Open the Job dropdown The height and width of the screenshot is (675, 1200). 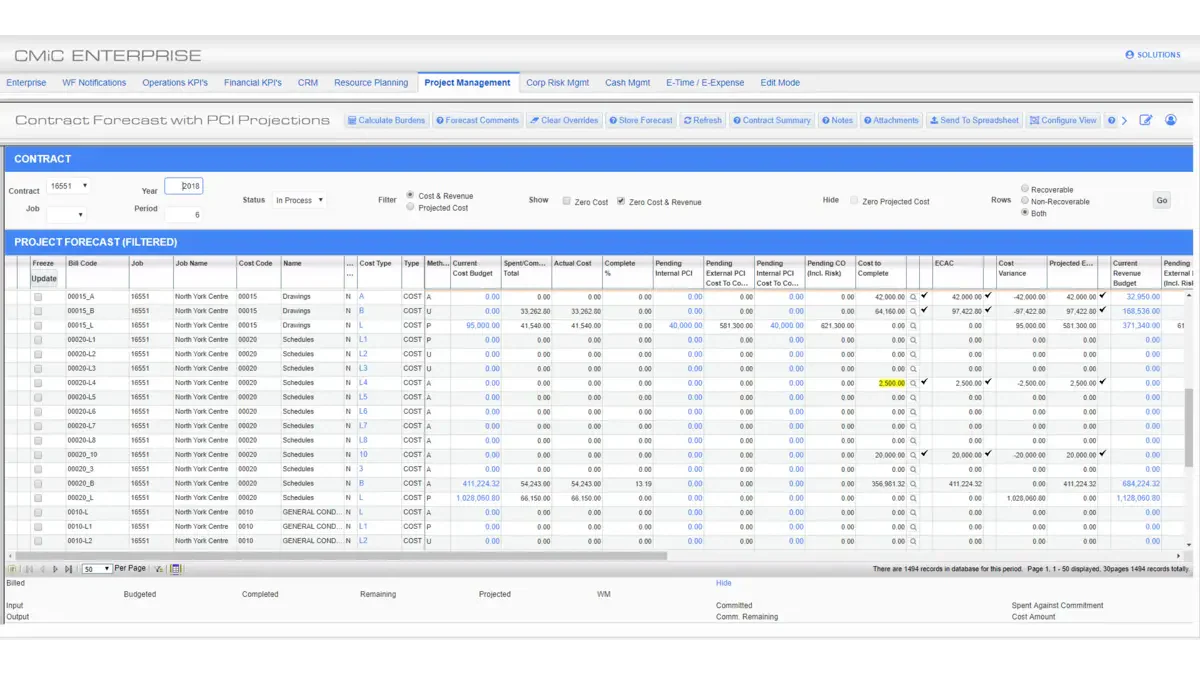[66, 215]
